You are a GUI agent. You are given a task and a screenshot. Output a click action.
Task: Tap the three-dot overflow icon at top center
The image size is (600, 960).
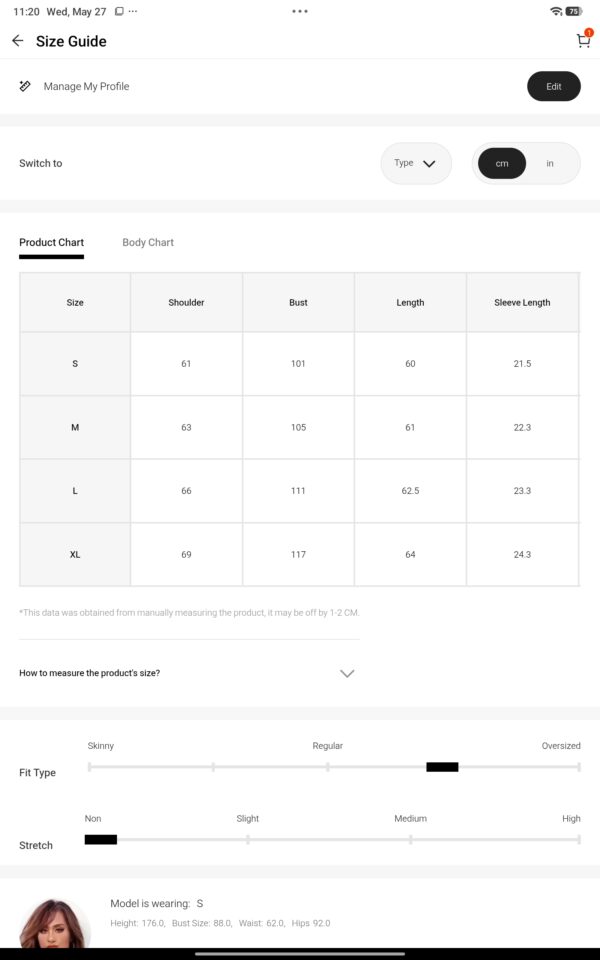[300, 11]
